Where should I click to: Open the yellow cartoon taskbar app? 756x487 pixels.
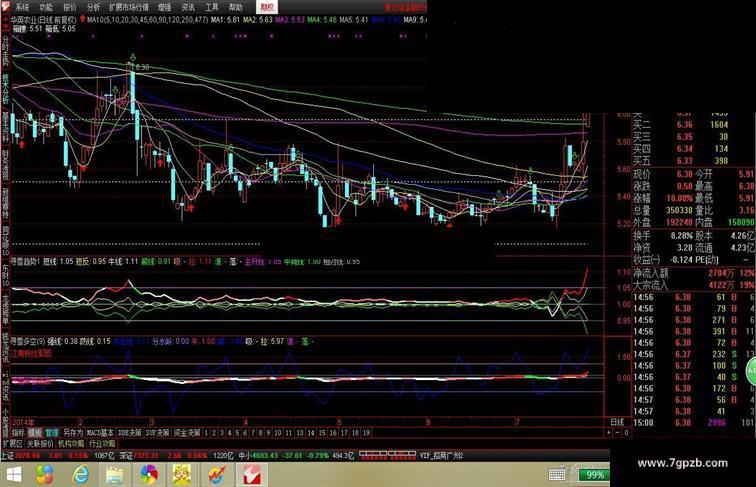(x=182, y=475)
